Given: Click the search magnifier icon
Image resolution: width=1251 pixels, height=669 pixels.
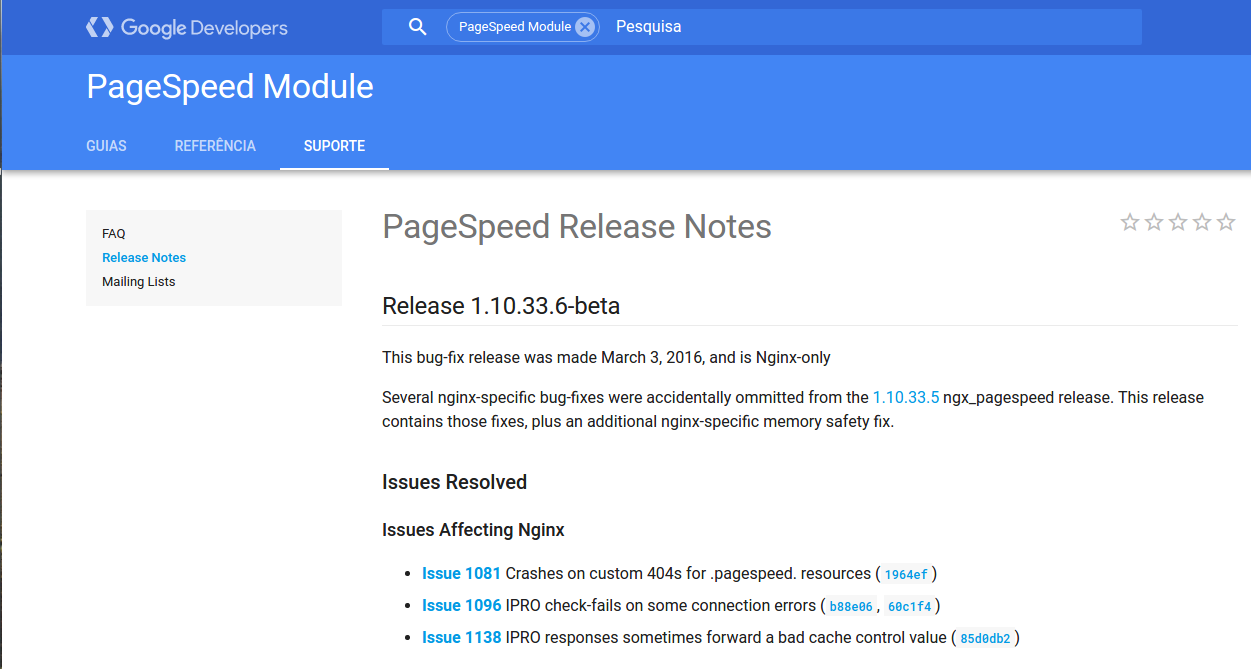Looking at the screenshot, I should [418, 27].
